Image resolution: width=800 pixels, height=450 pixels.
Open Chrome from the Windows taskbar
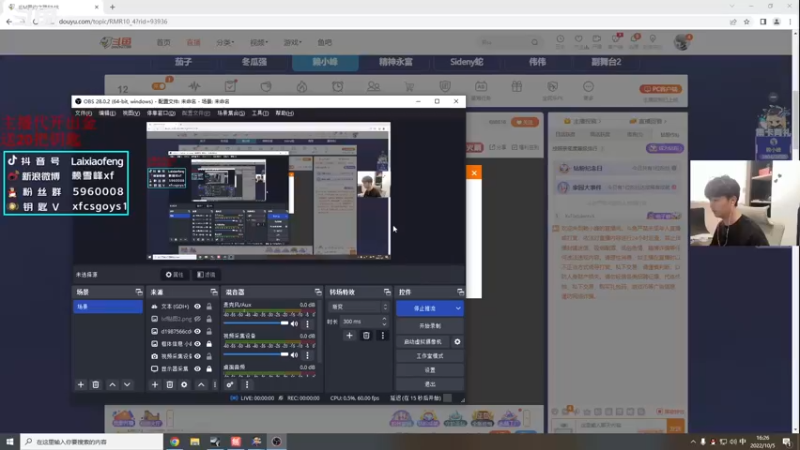click(174, 441)
